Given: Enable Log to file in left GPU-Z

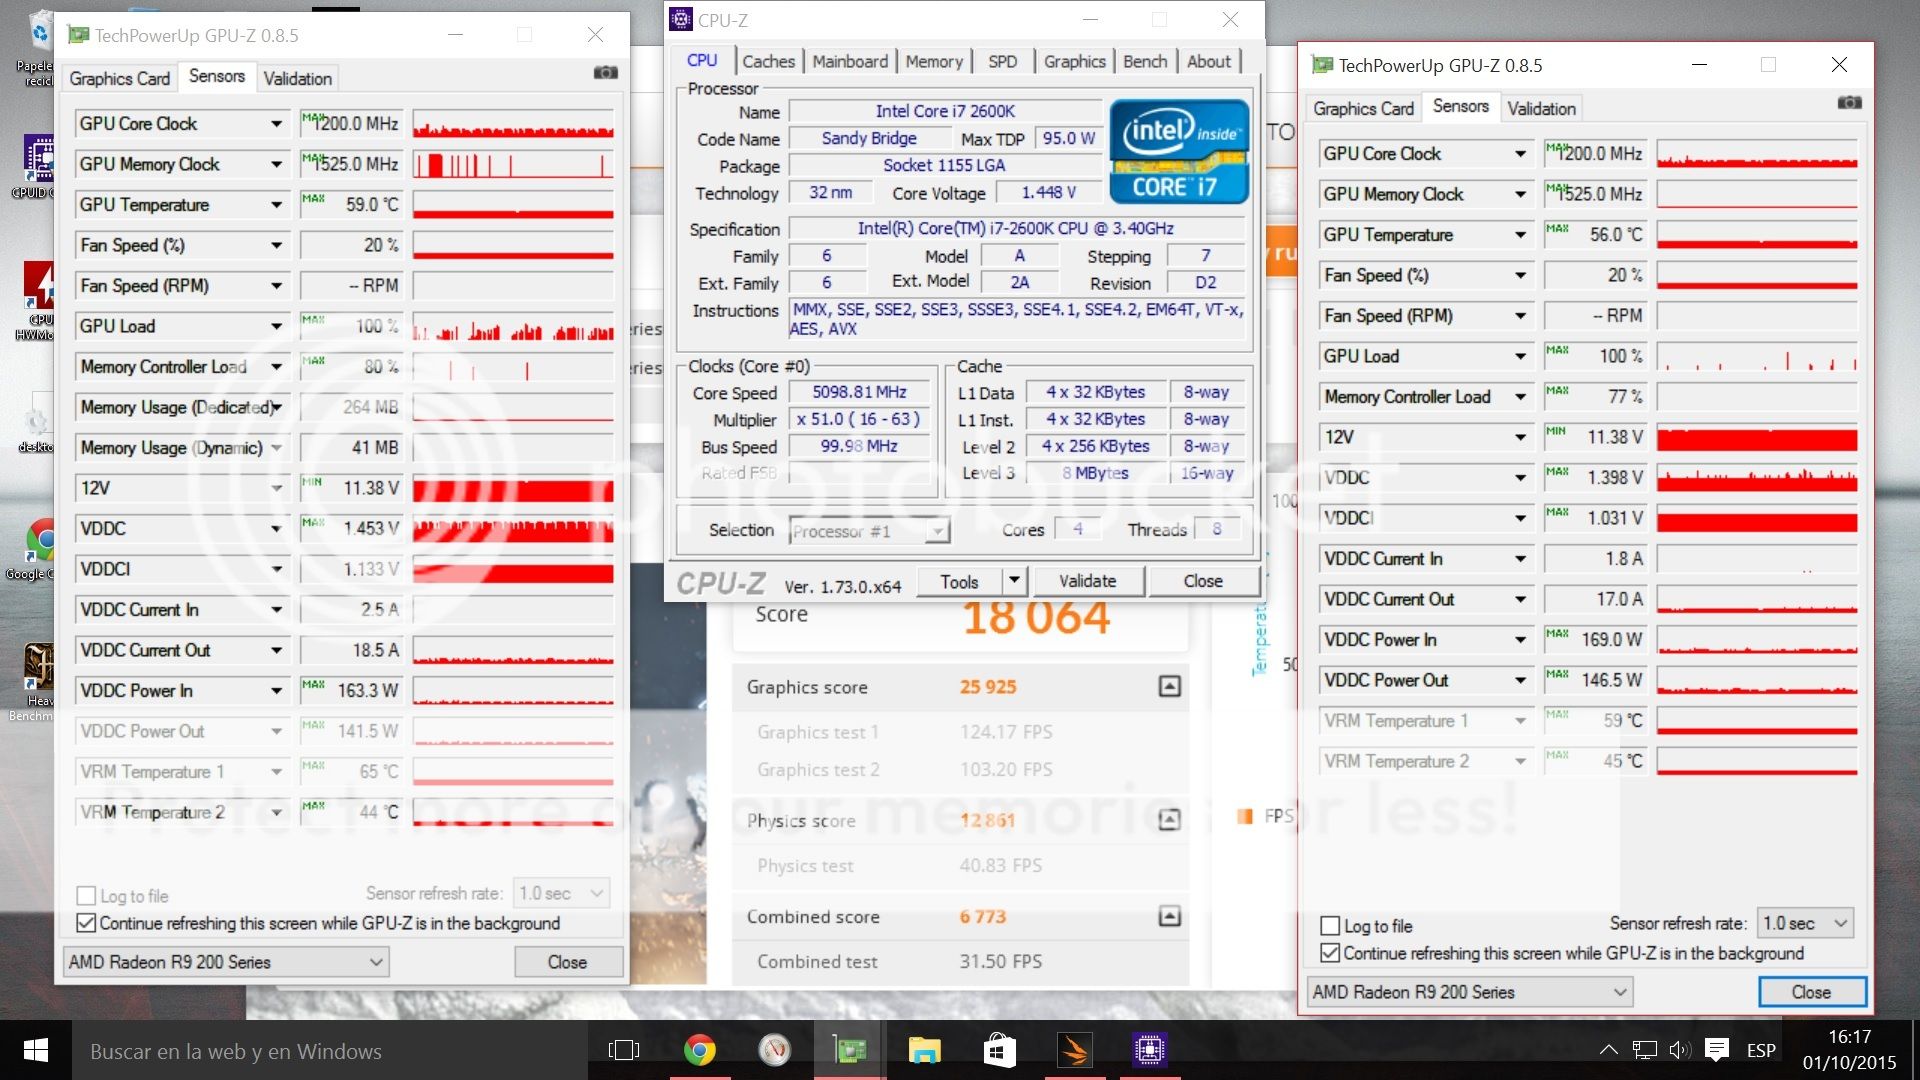Looking at the screenshot, I should coord(87,896).
